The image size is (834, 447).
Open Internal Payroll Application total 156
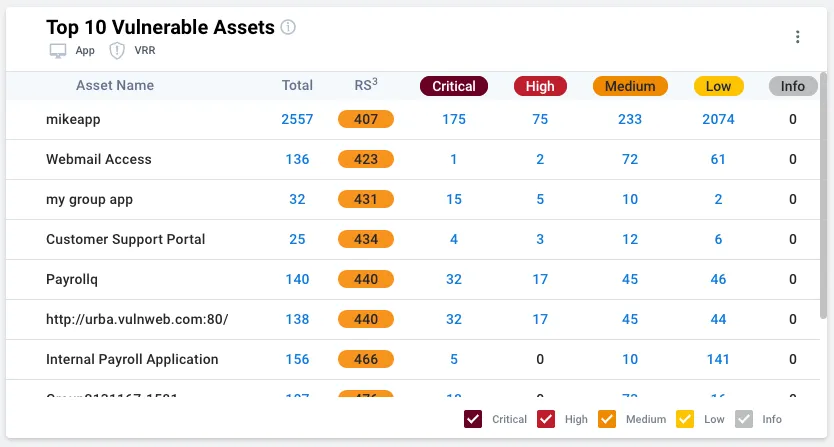pyautogui.click(x=297, y=359)
